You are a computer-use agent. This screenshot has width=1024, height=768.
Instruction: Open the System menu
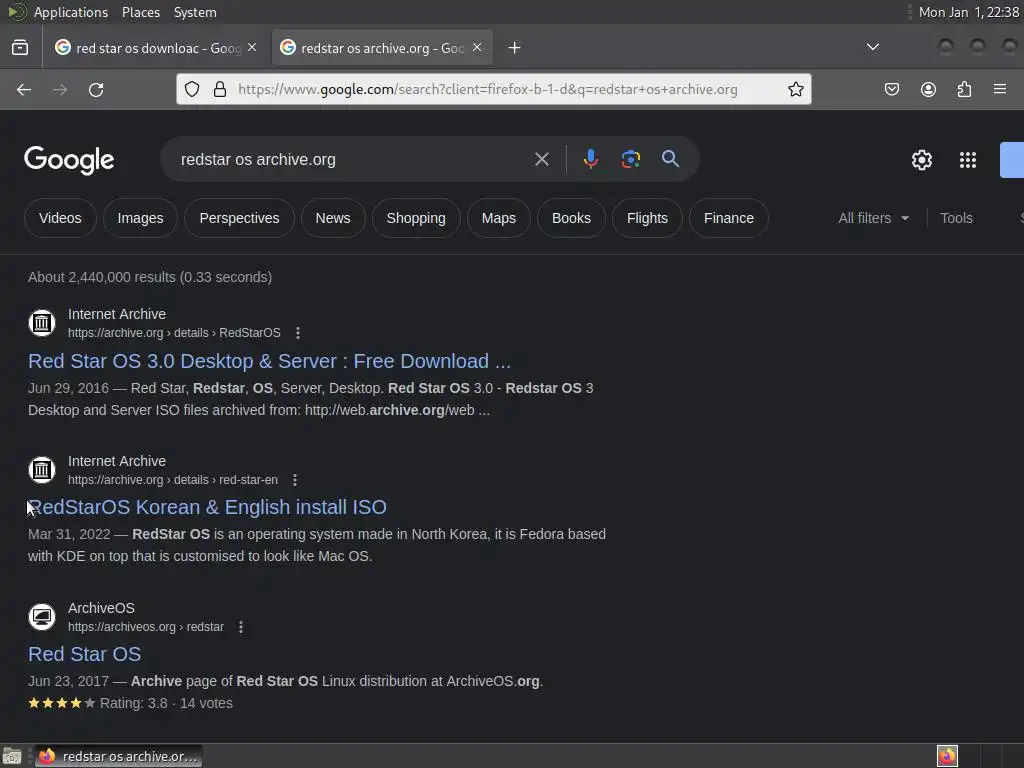click(x=195, y=12)
